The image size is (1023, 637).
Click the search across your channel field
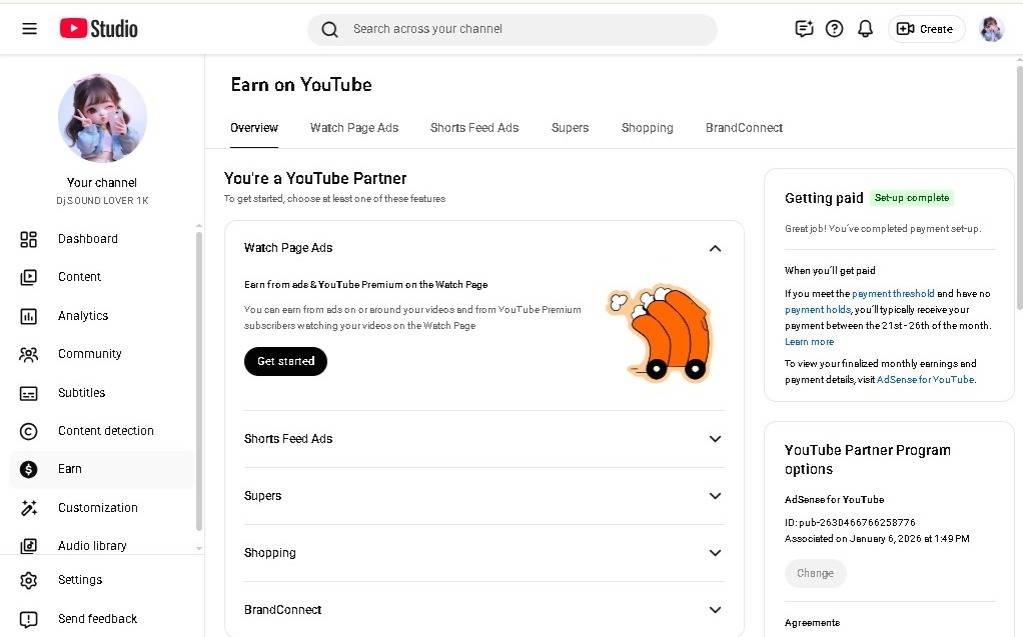(x=512, y=29)
